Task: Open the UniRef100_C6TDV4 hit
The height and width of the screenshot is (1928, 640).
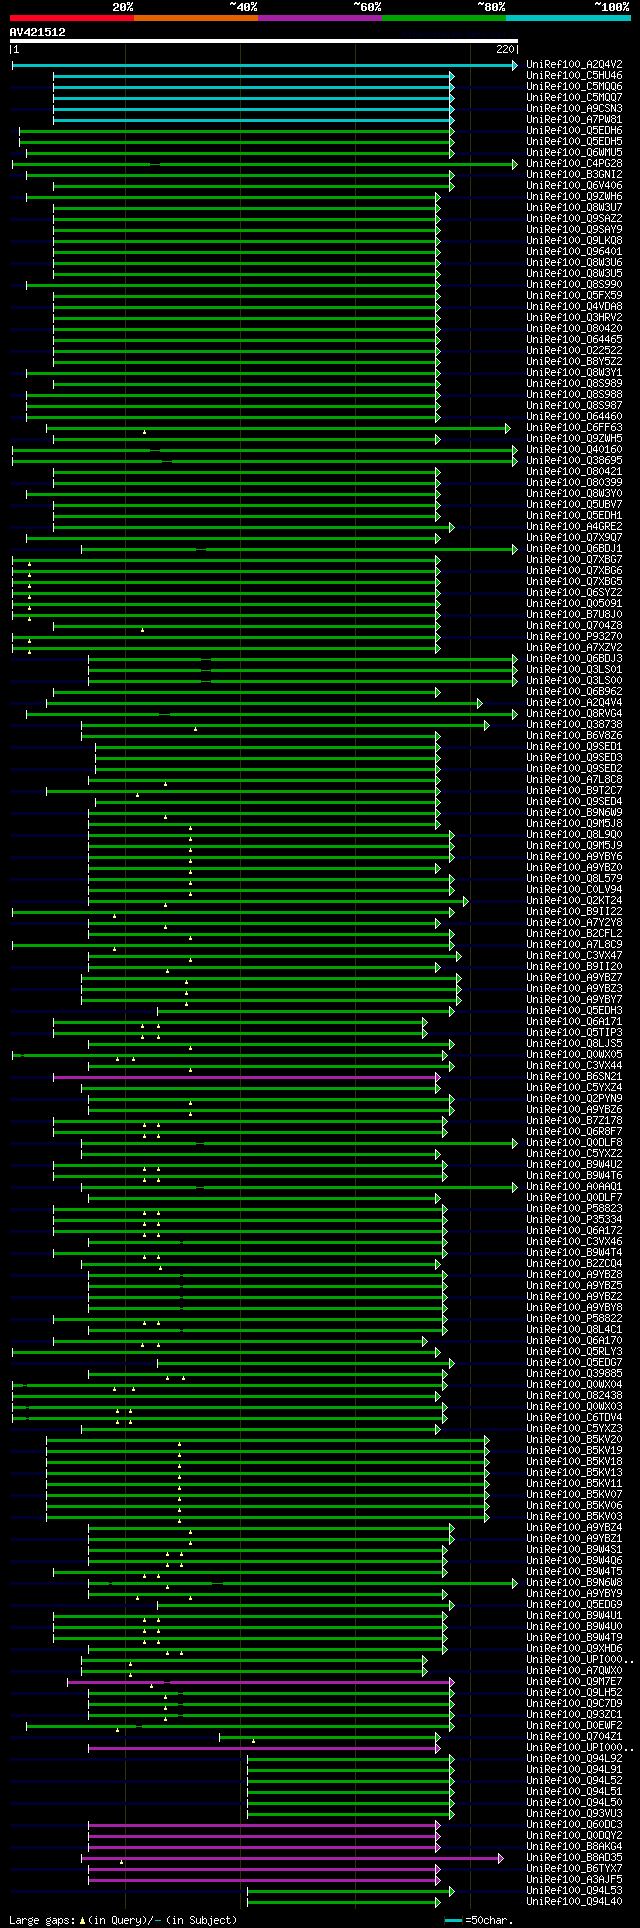Action: tap(574, 1418)
